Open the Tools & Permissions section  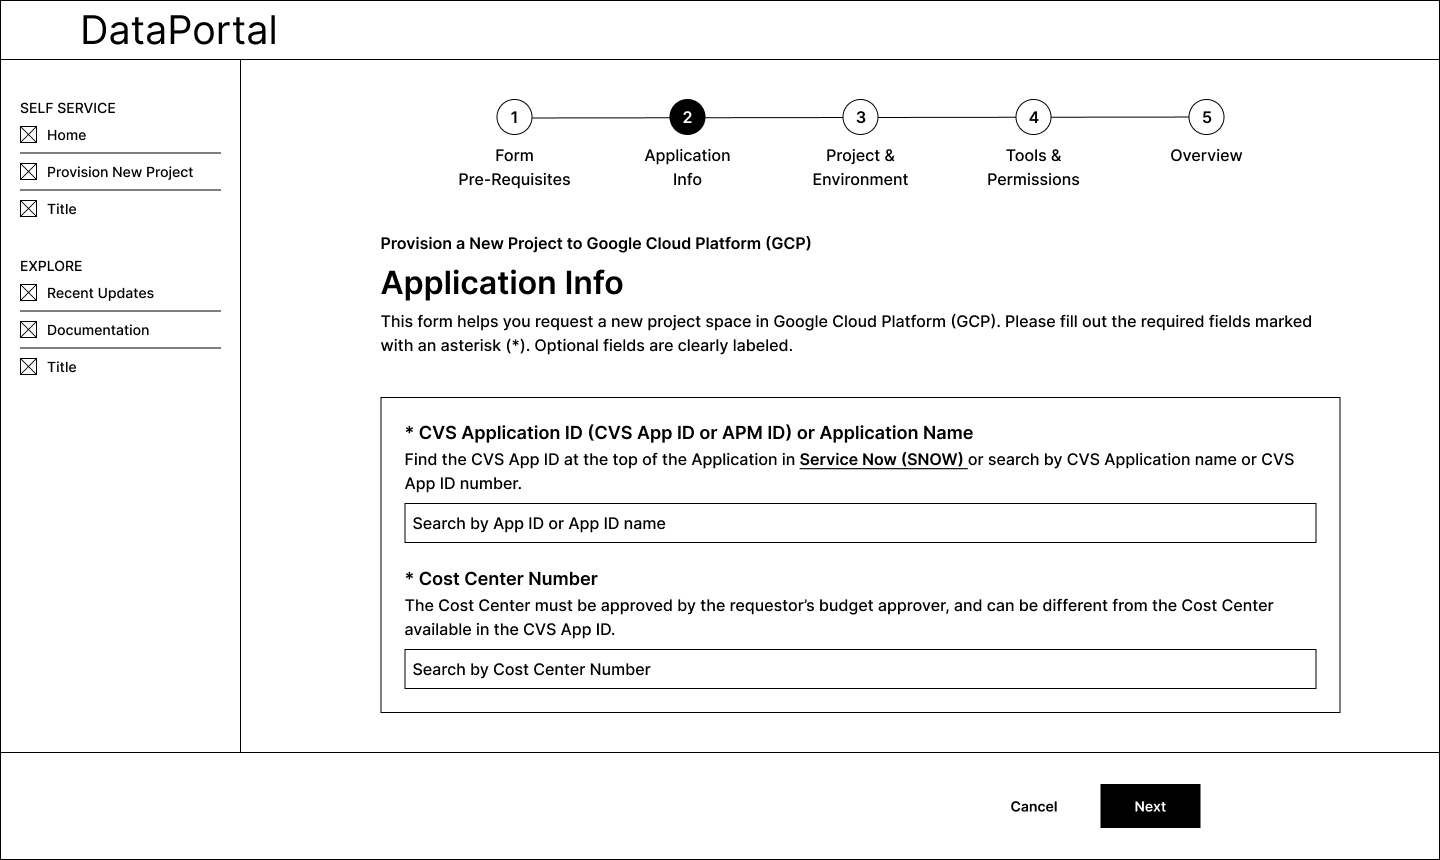[x=1033, y=167]
